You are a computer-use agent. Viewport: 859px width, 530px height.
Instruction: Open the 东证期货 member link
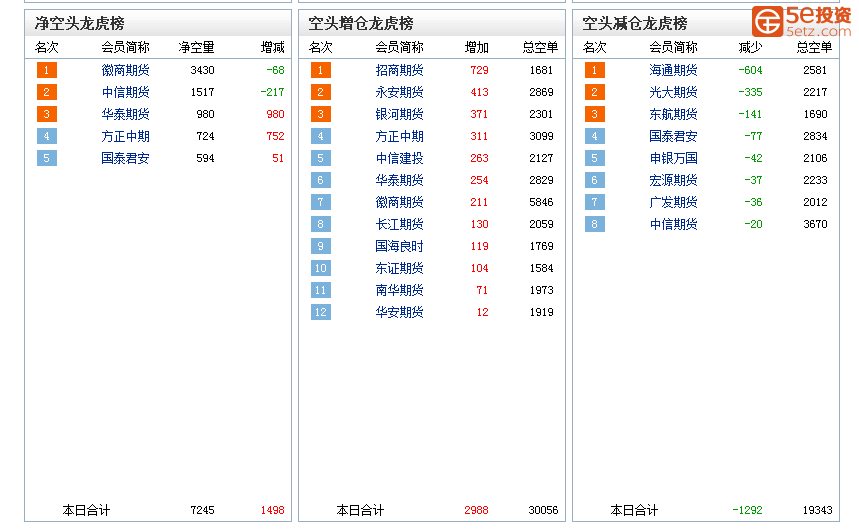399,268
